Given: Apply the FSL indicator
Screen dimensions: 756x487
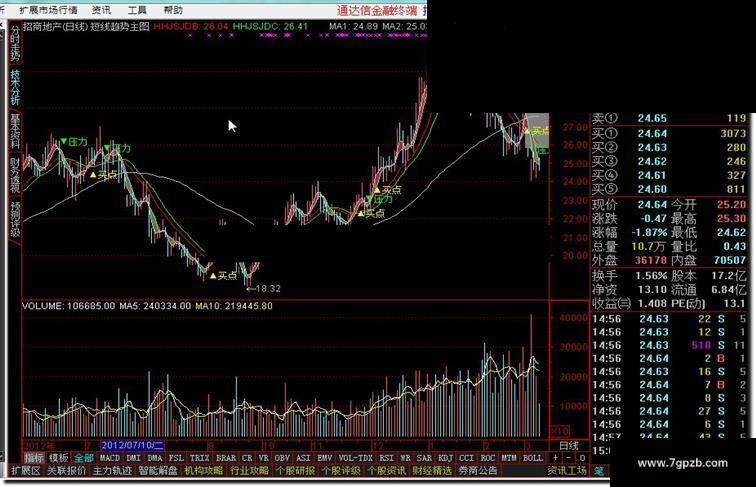Looking at the screenshot, I should (176, 458).
